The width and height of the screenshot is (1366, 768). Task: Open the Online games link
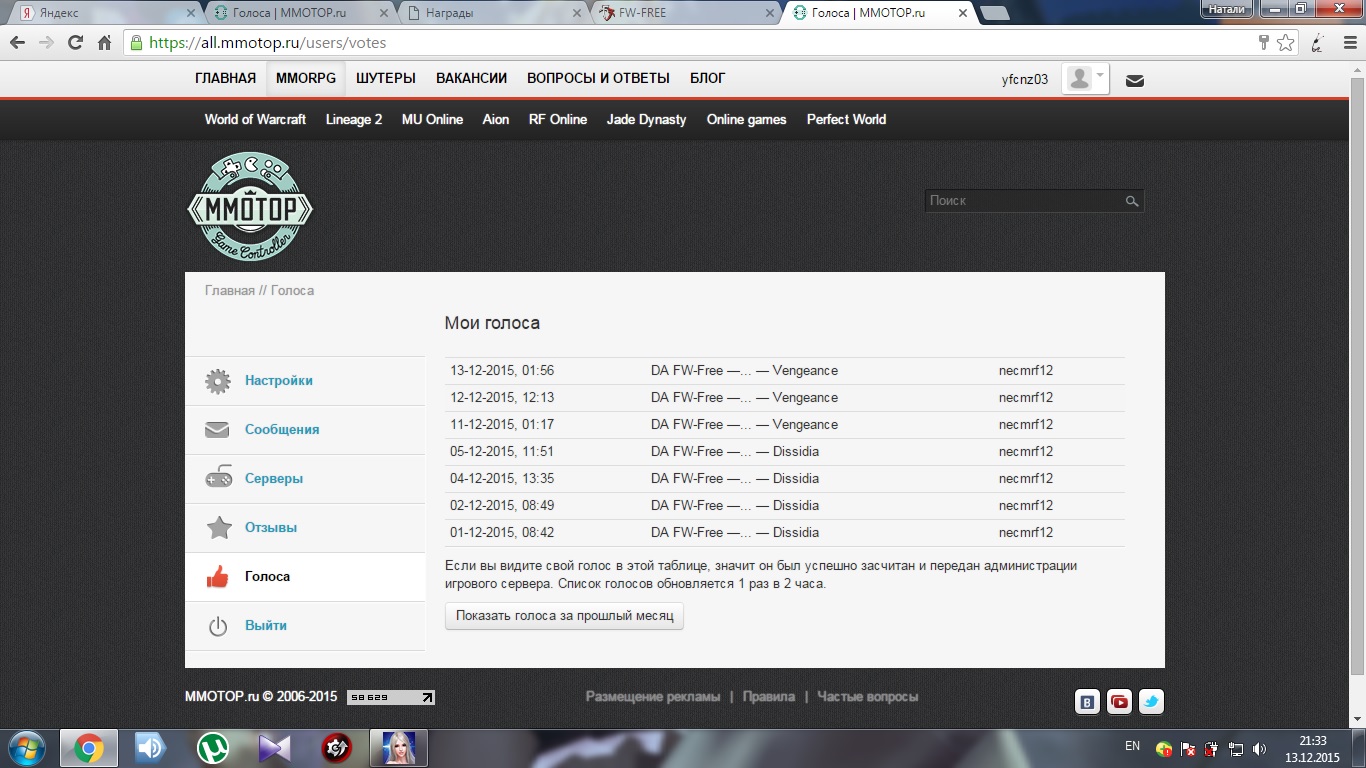point(747,119)
